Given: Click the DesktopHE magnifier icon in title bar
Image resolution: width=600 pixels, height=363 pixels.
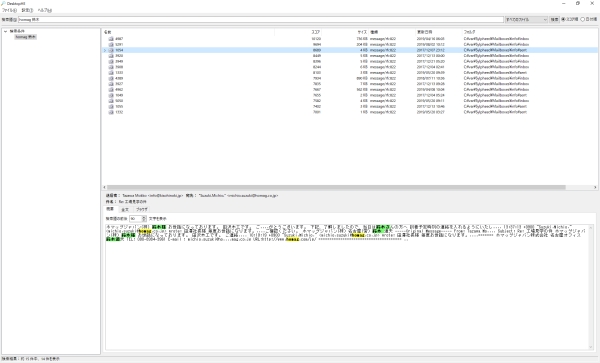Looking at the screenshot, I should click(3, 3).
